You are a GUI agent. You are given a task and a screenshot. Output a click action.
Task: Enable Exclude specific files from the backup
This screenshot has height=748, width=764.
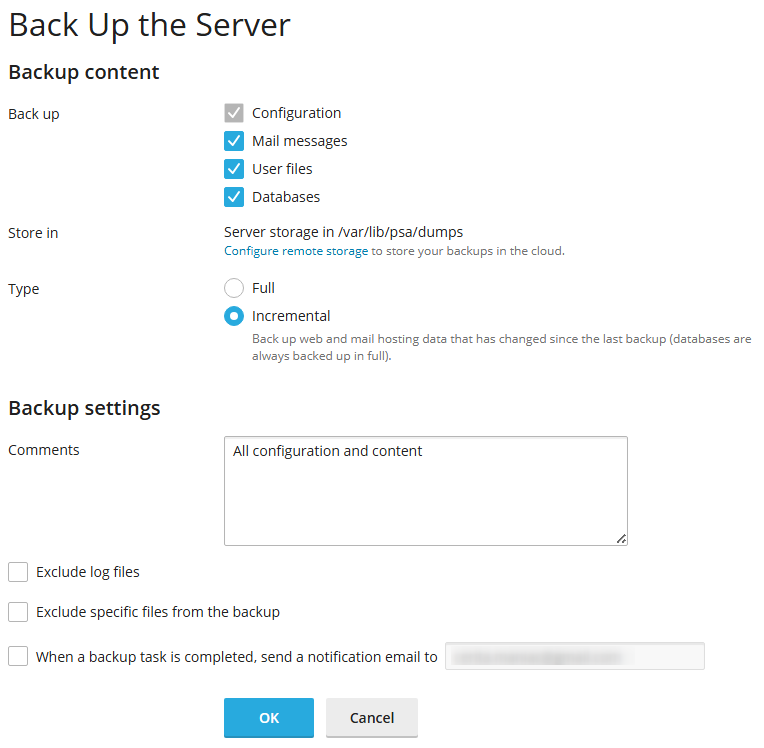(x=18, y=612)
